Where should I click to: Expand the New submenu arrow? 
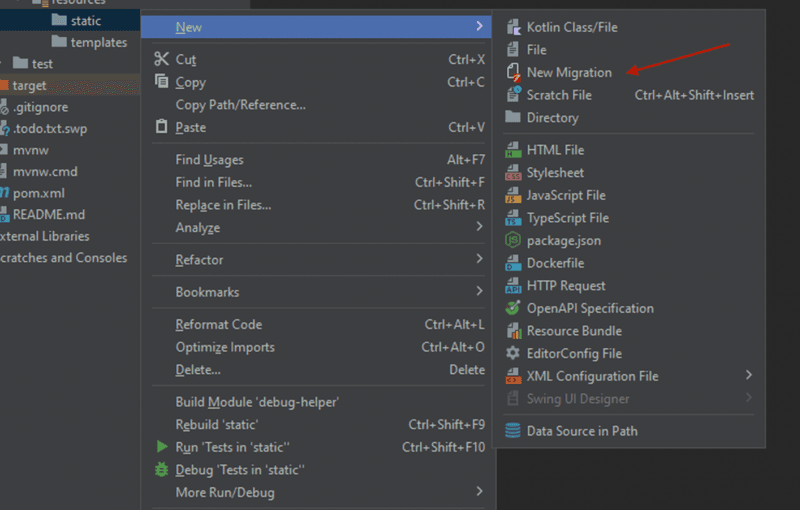(x=479, y=26)
